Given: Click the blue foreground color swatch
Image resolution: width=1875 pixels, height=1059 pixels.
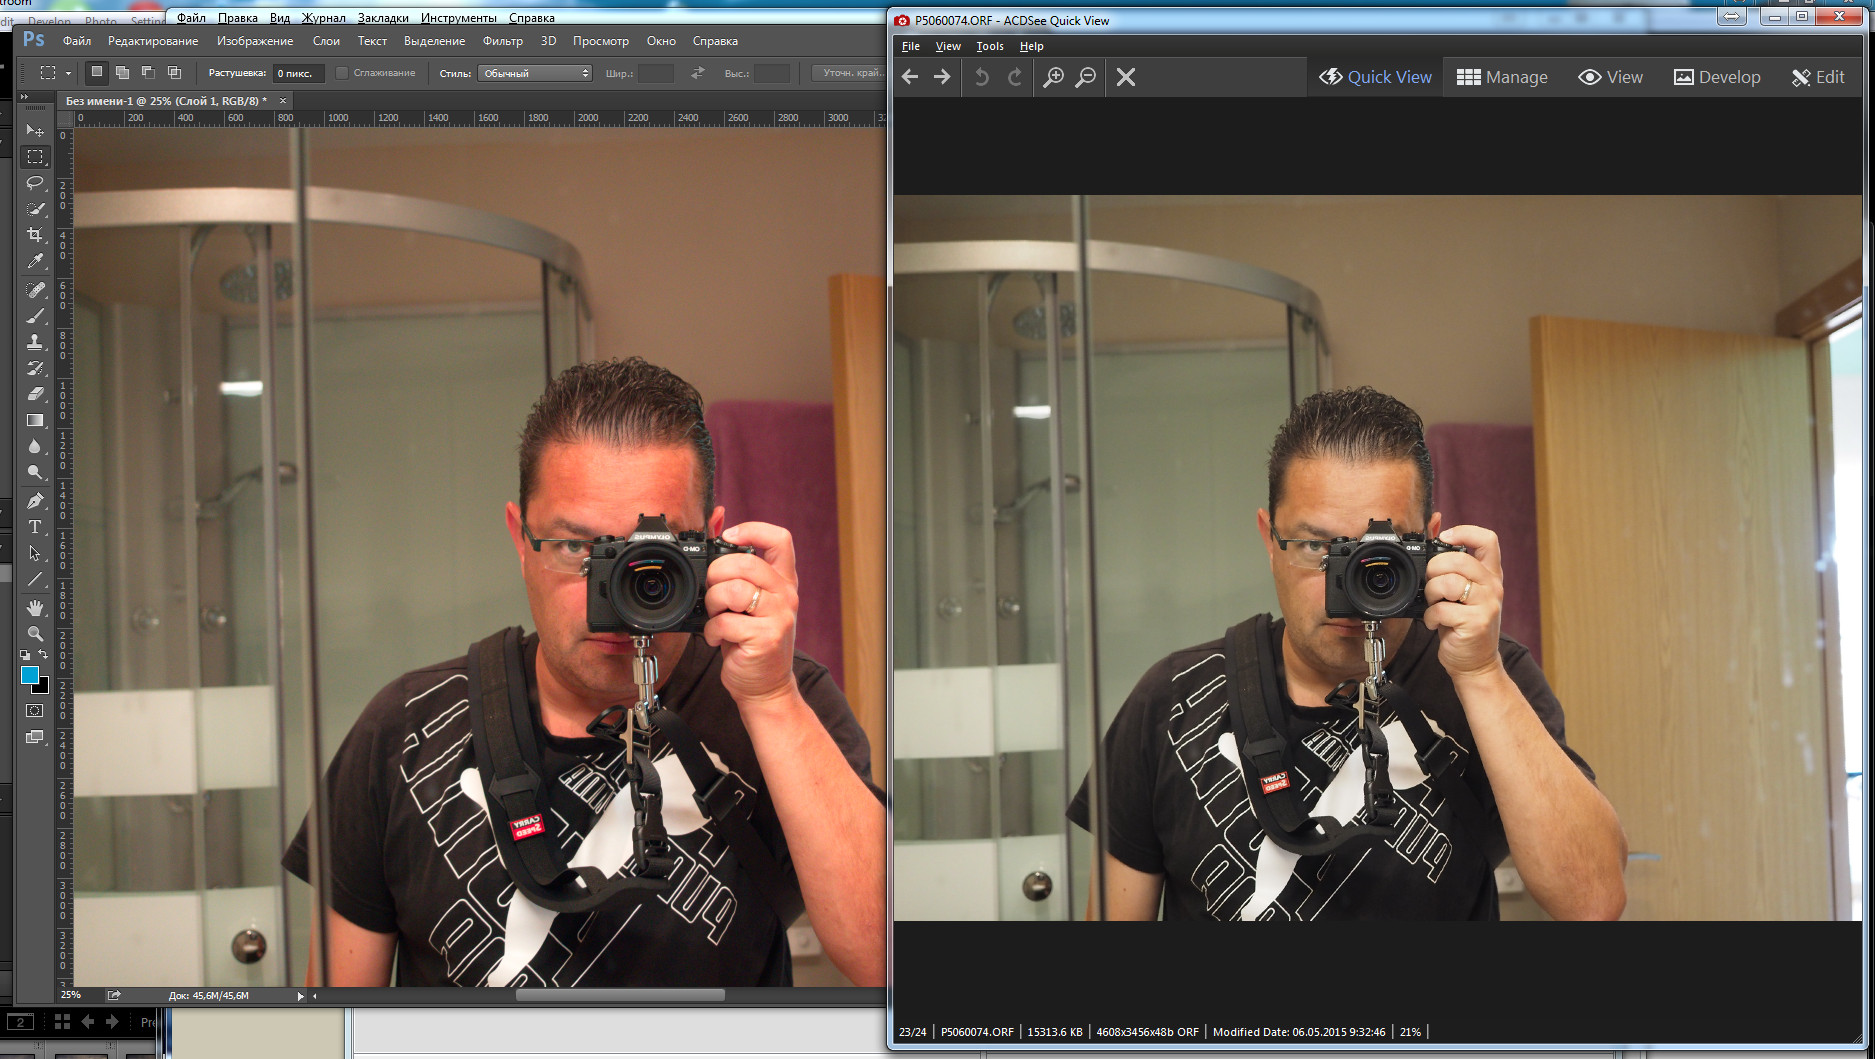Looking at the screenshot, I should (30, 675).
